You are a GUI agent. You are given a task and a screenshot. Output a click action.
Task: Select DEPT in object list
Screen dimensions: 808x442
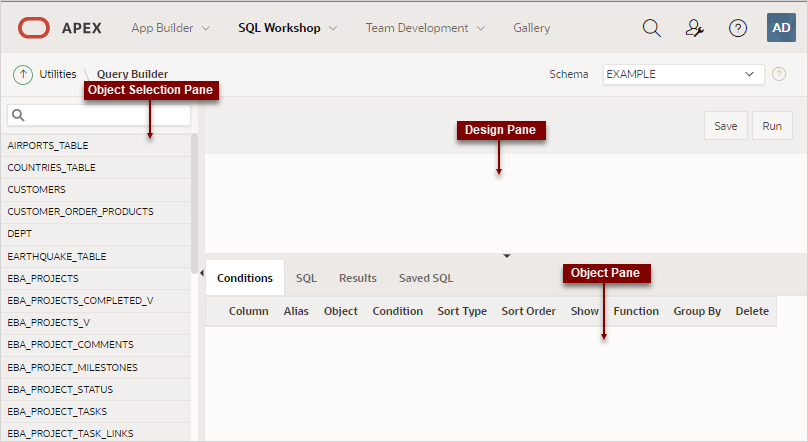96,234
